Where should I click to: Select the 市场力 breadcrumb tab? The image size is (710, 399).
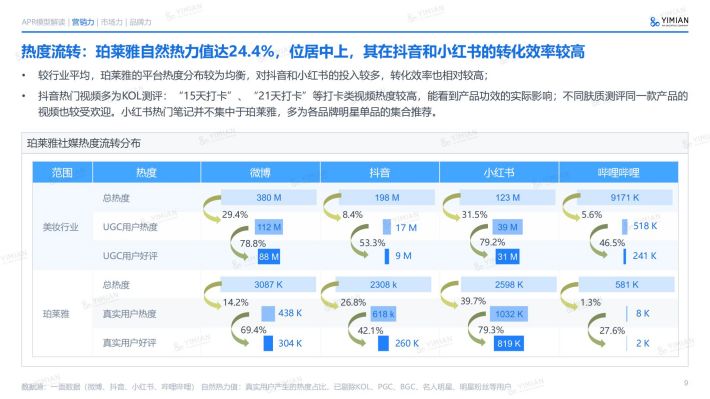111,22
